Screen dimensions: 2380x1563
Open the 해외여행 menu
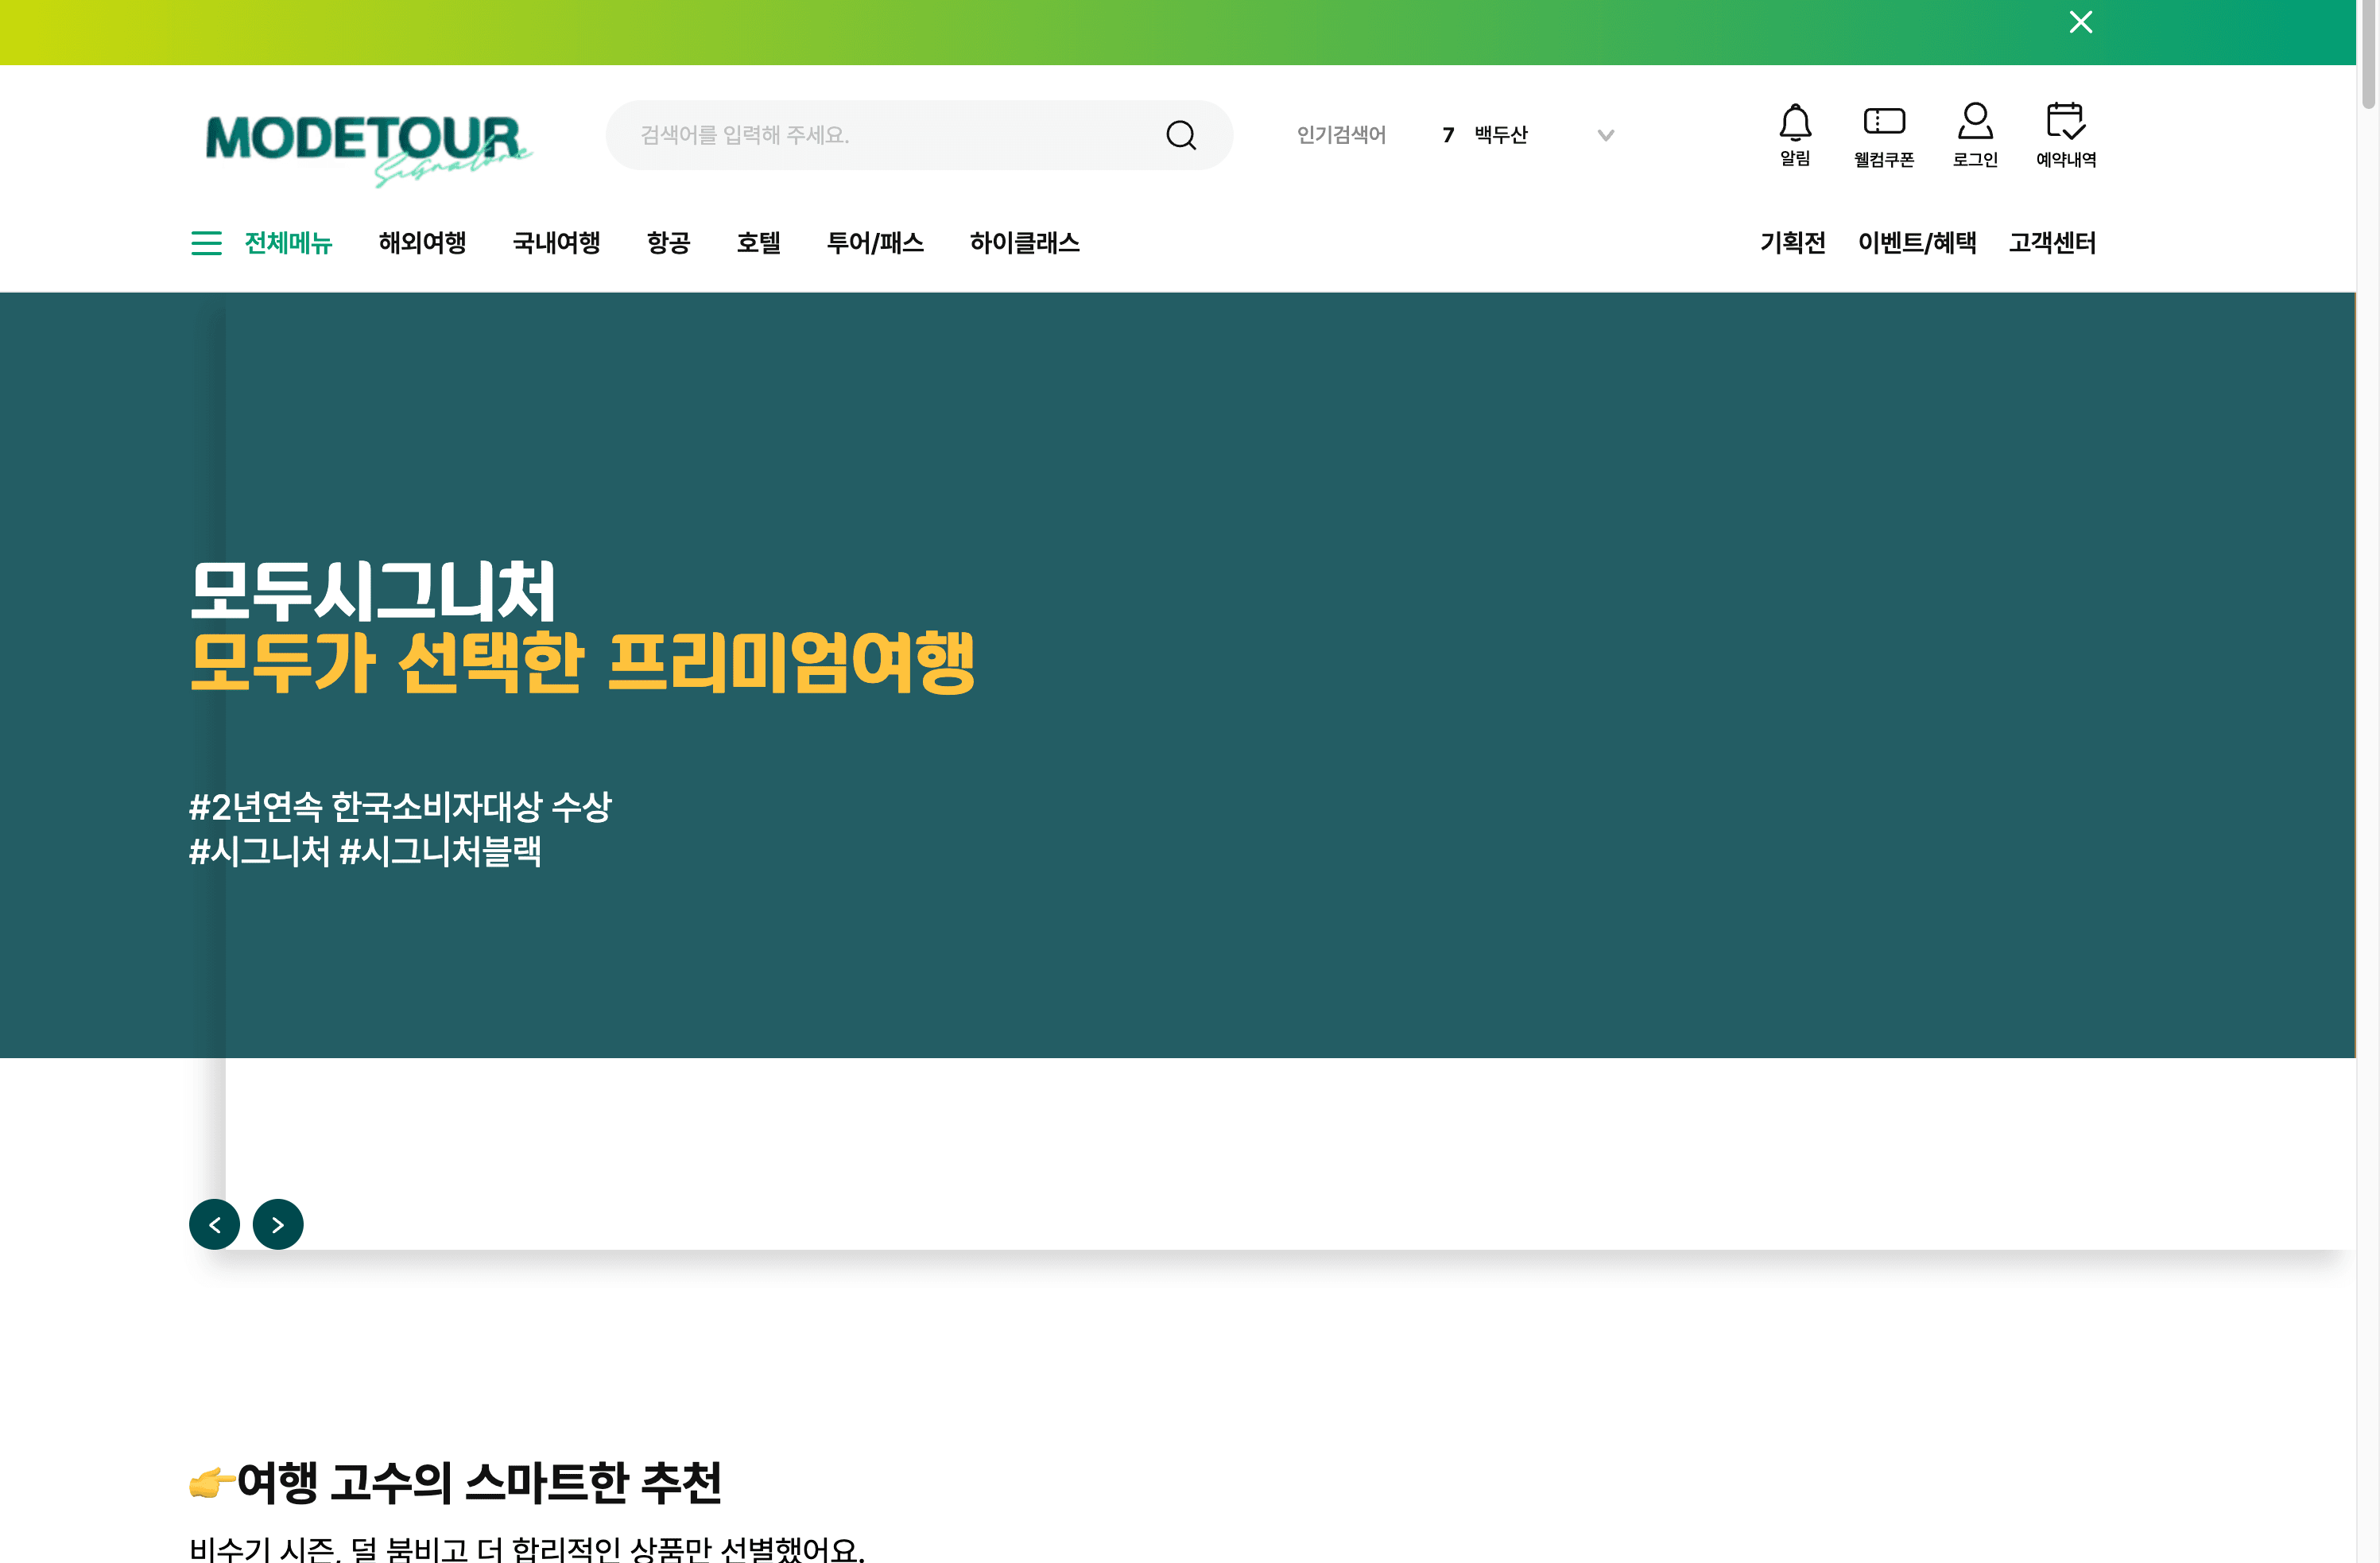[422, 243]
